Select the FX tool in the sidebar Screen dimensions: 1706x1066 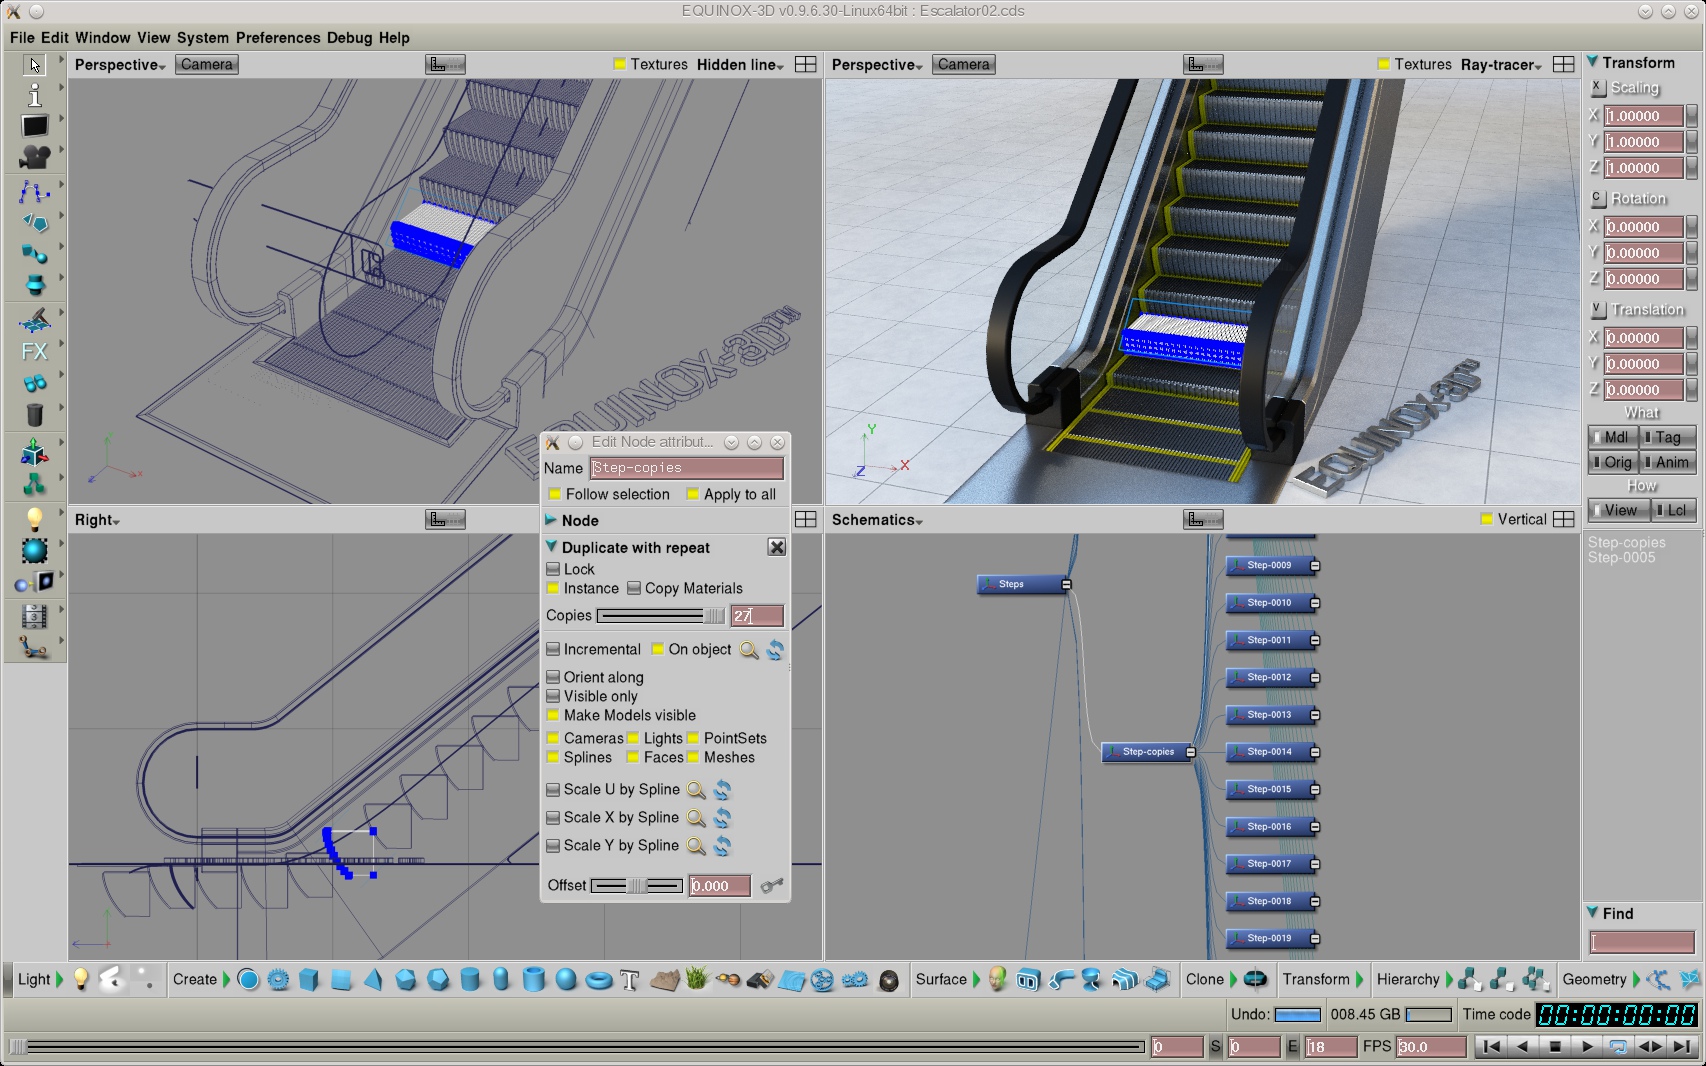pyautogui.click(x=34, y=352)
